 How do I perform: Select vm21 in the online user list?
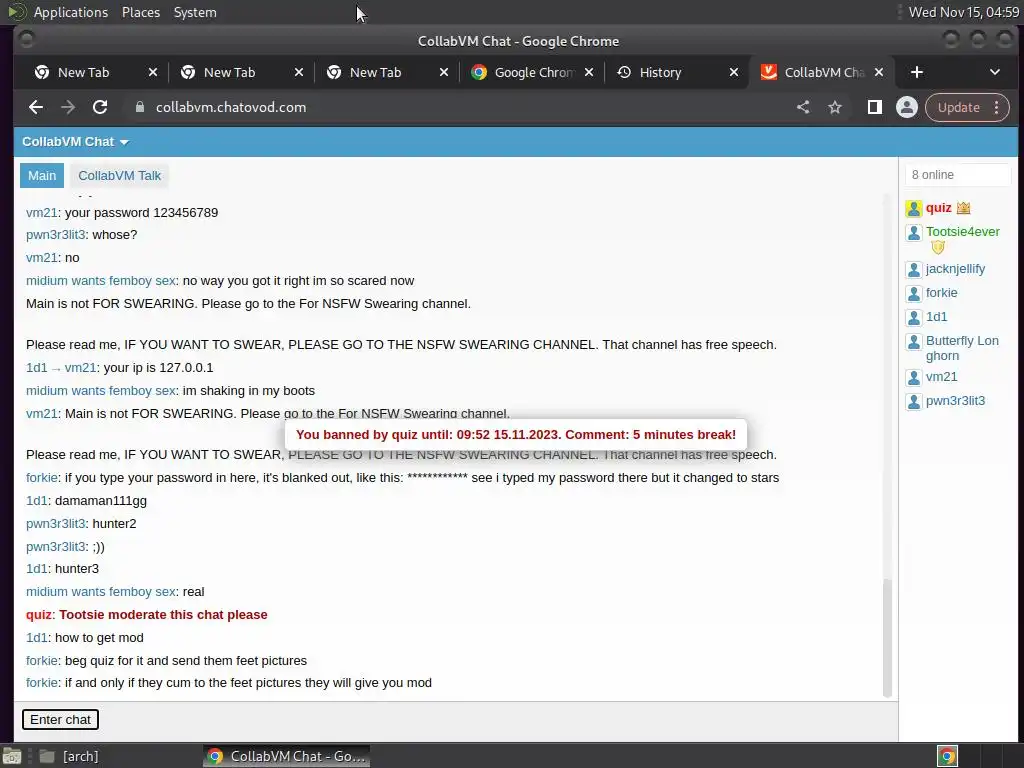(942, 377)
